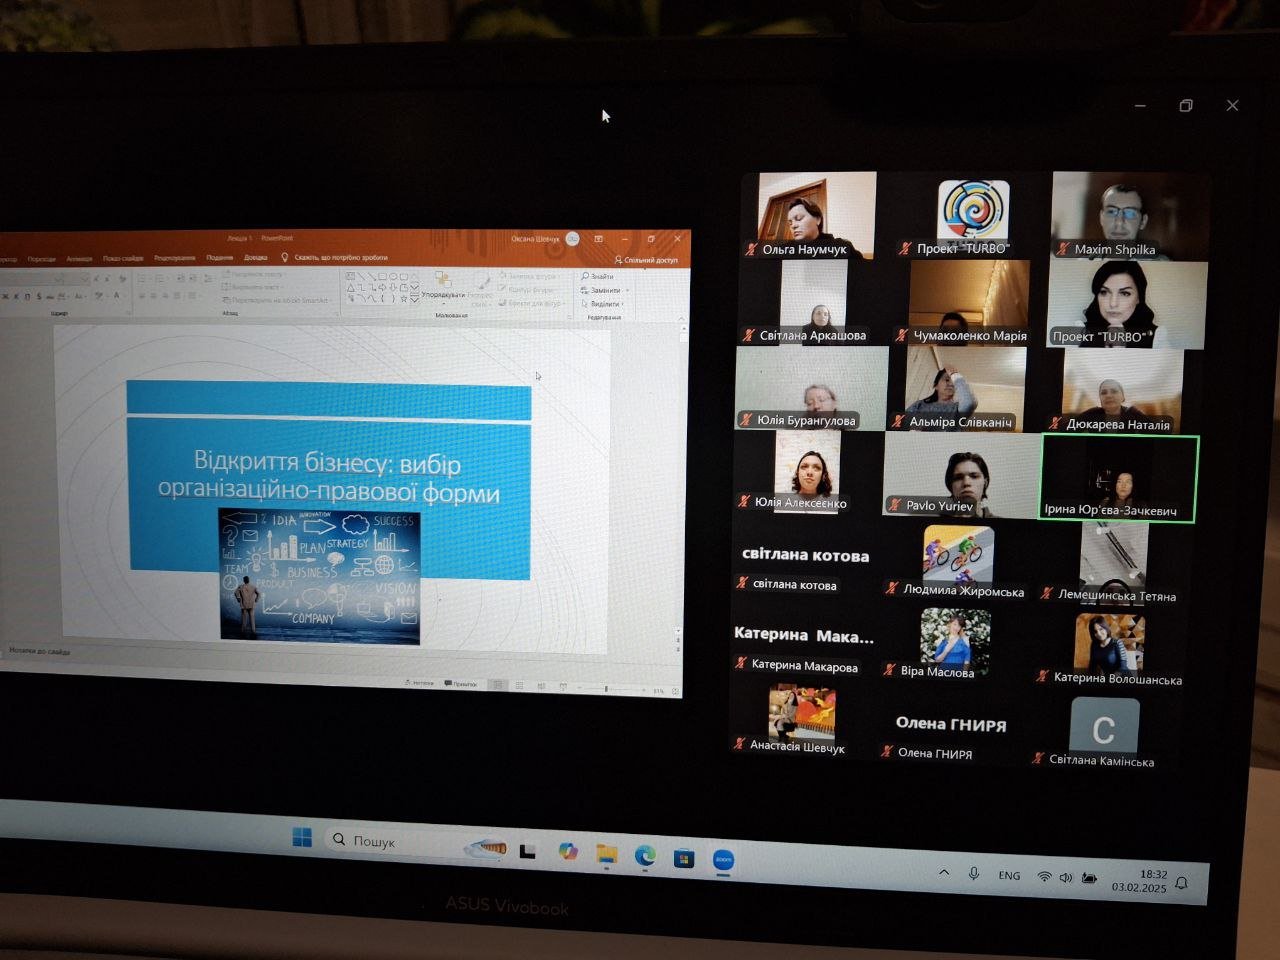Viewport: 1280px width, 960px height.
Task: Open the Замінити dropdown
Action: [x=605, y=290]
